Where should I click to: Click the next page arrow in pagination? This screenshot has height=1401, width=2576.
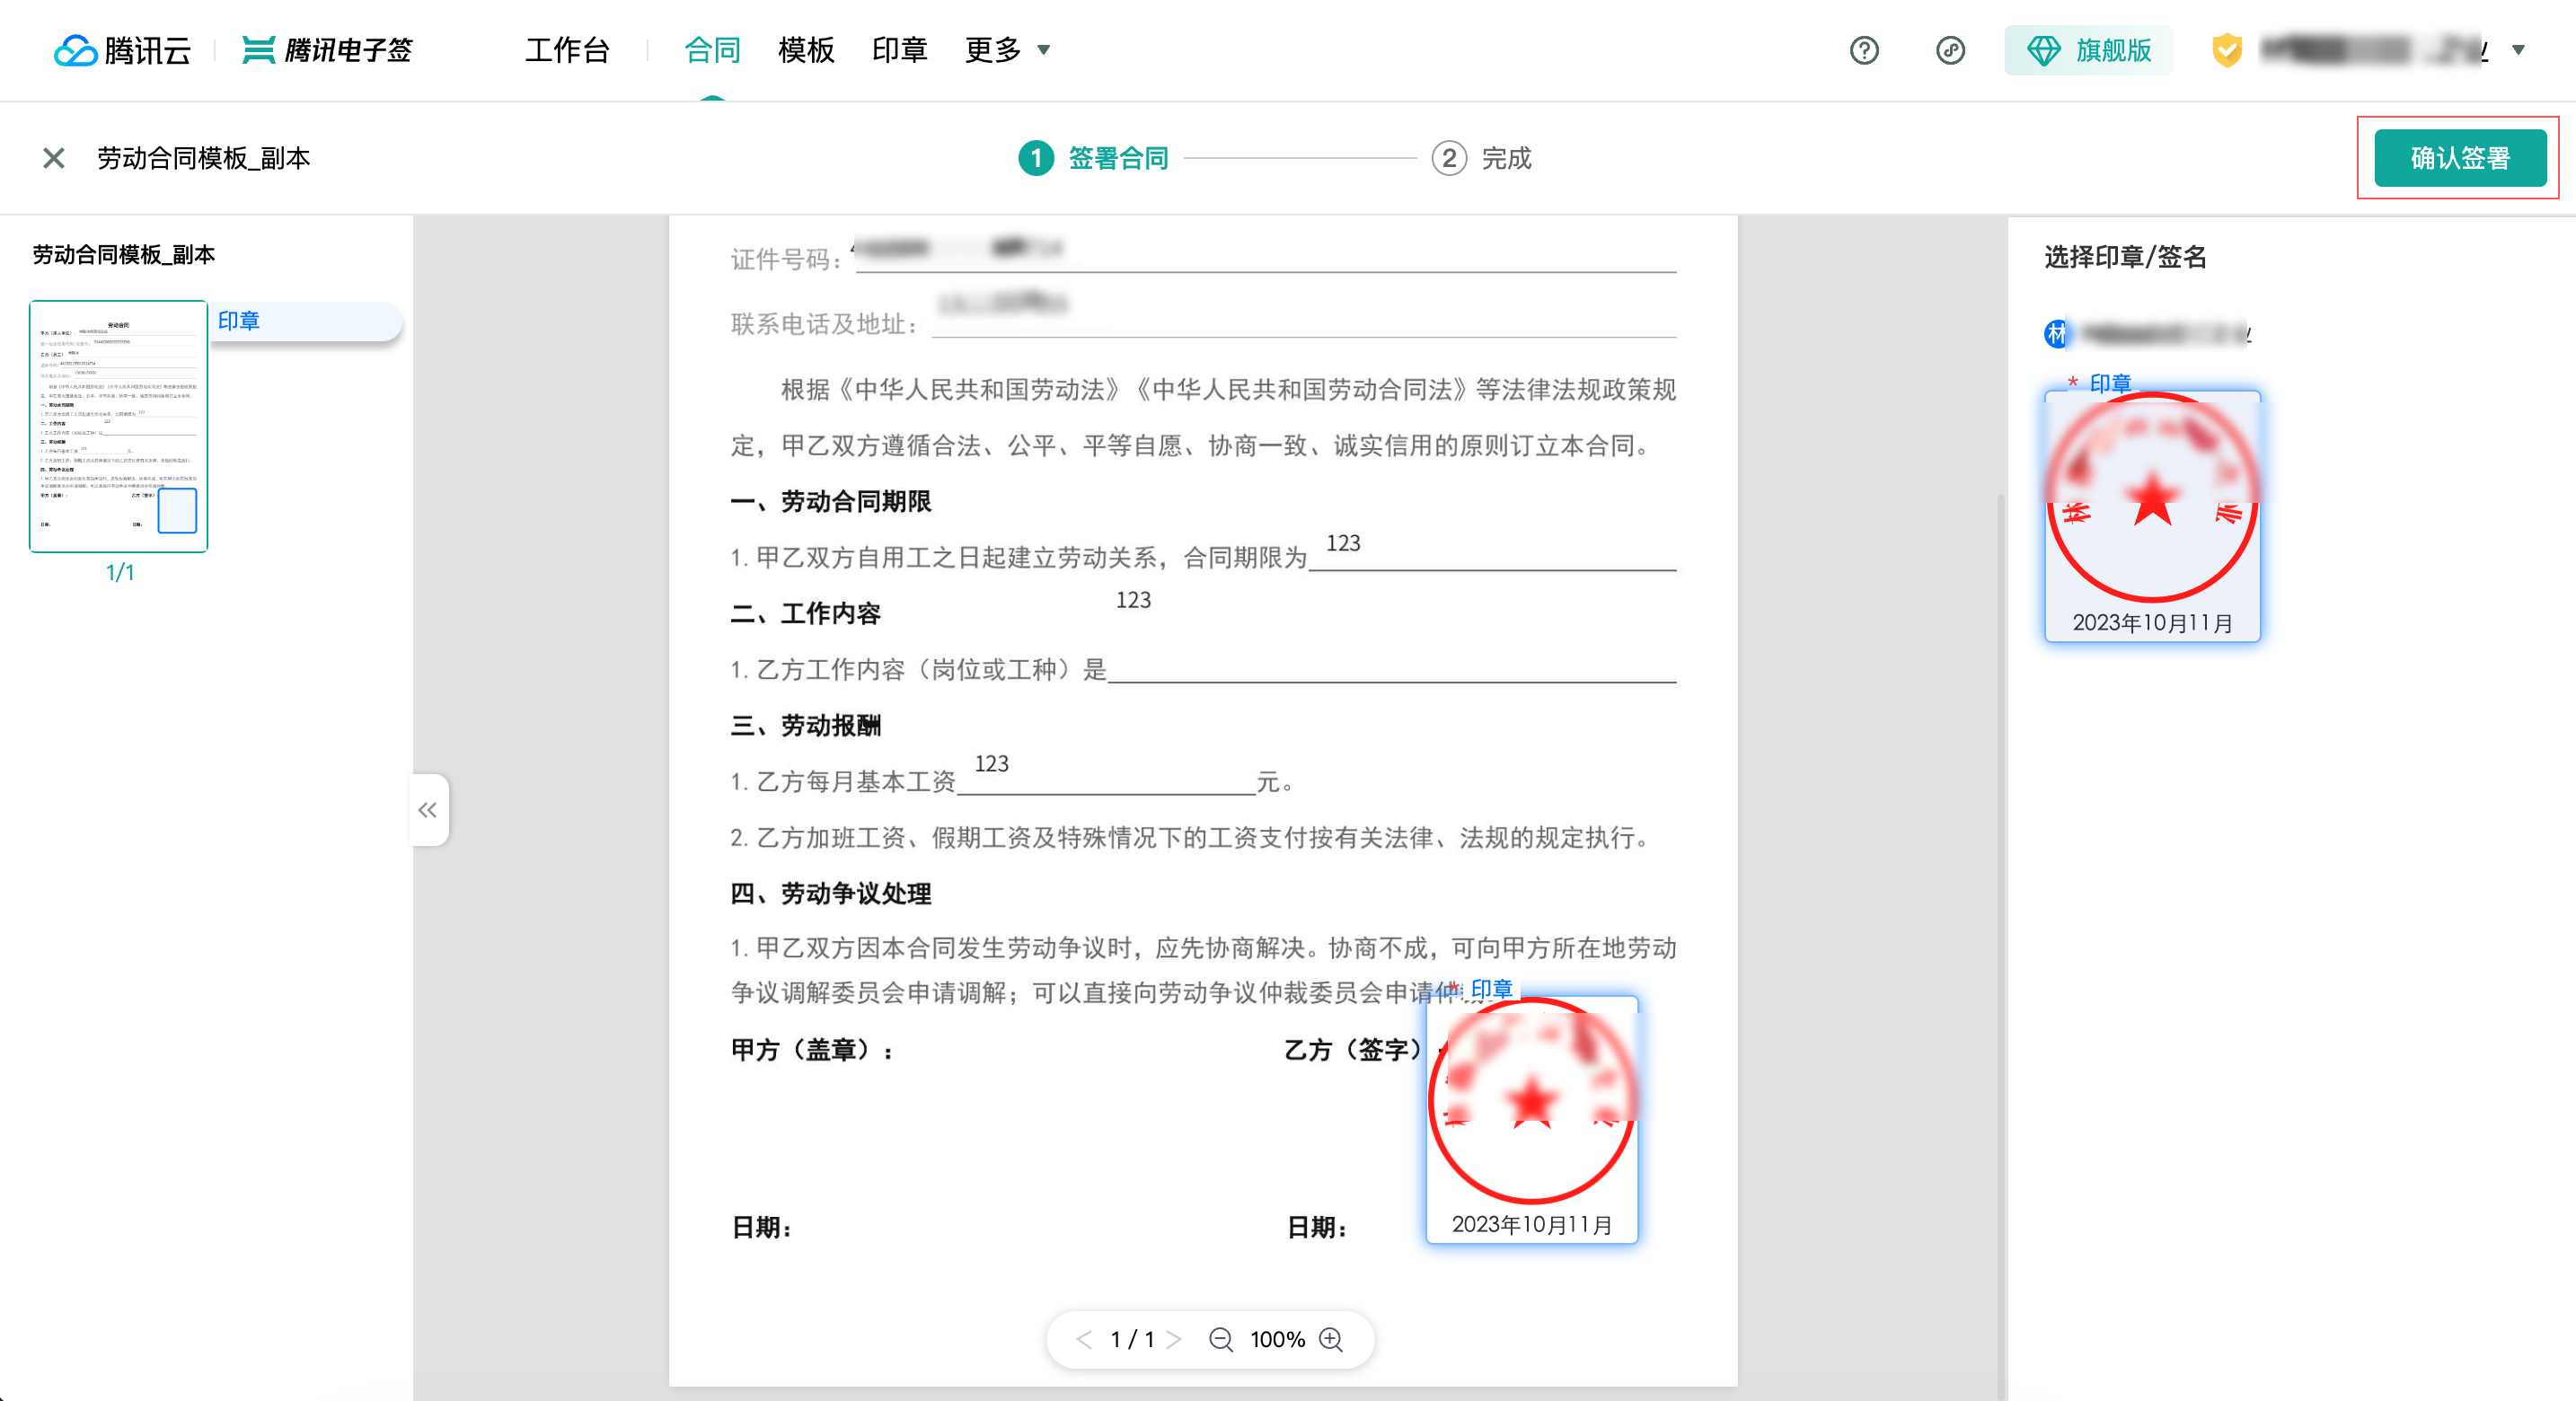(x=1176, y=1339)
